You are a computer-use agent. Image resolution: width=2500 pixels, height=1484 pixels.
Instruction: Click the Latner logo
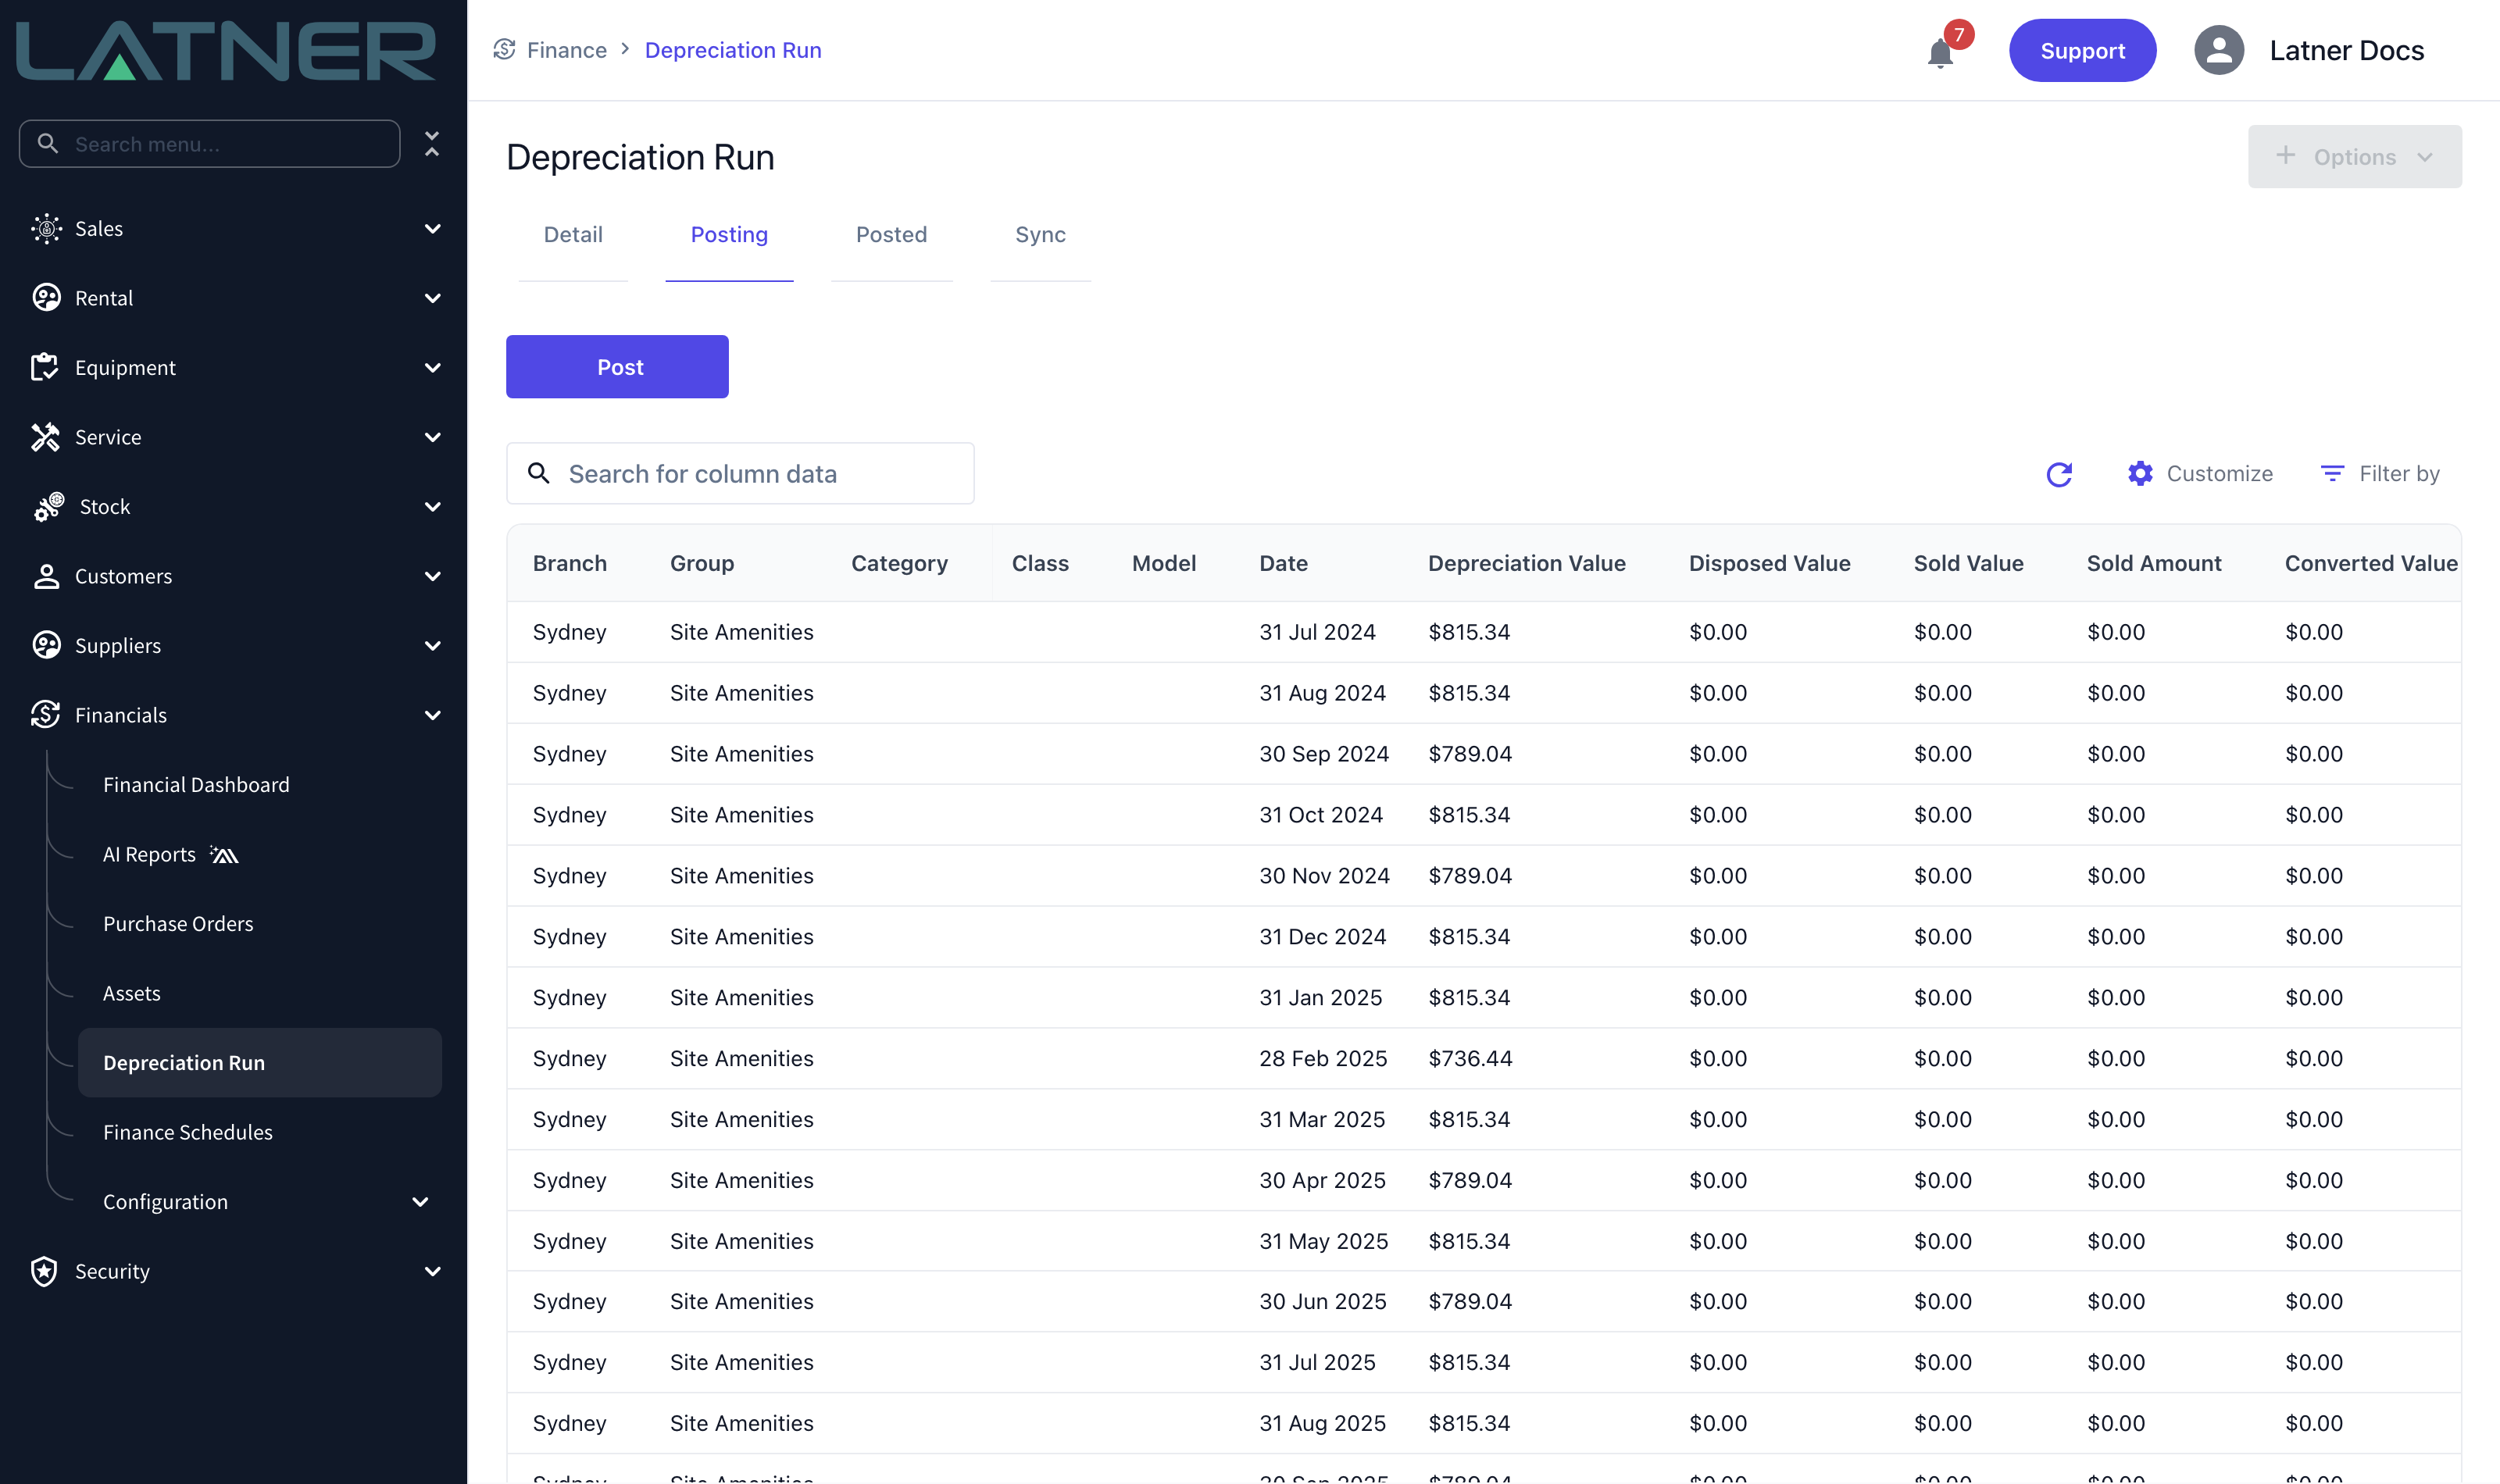[x=226, y=51]
